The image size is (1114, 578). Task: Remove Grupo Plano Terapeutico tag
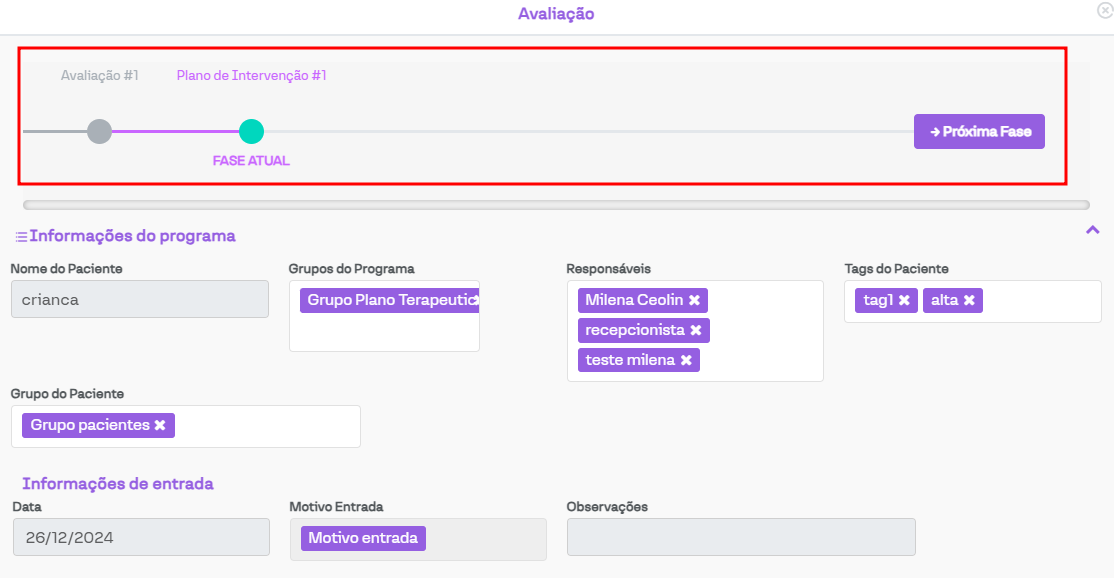pos(475,300)
